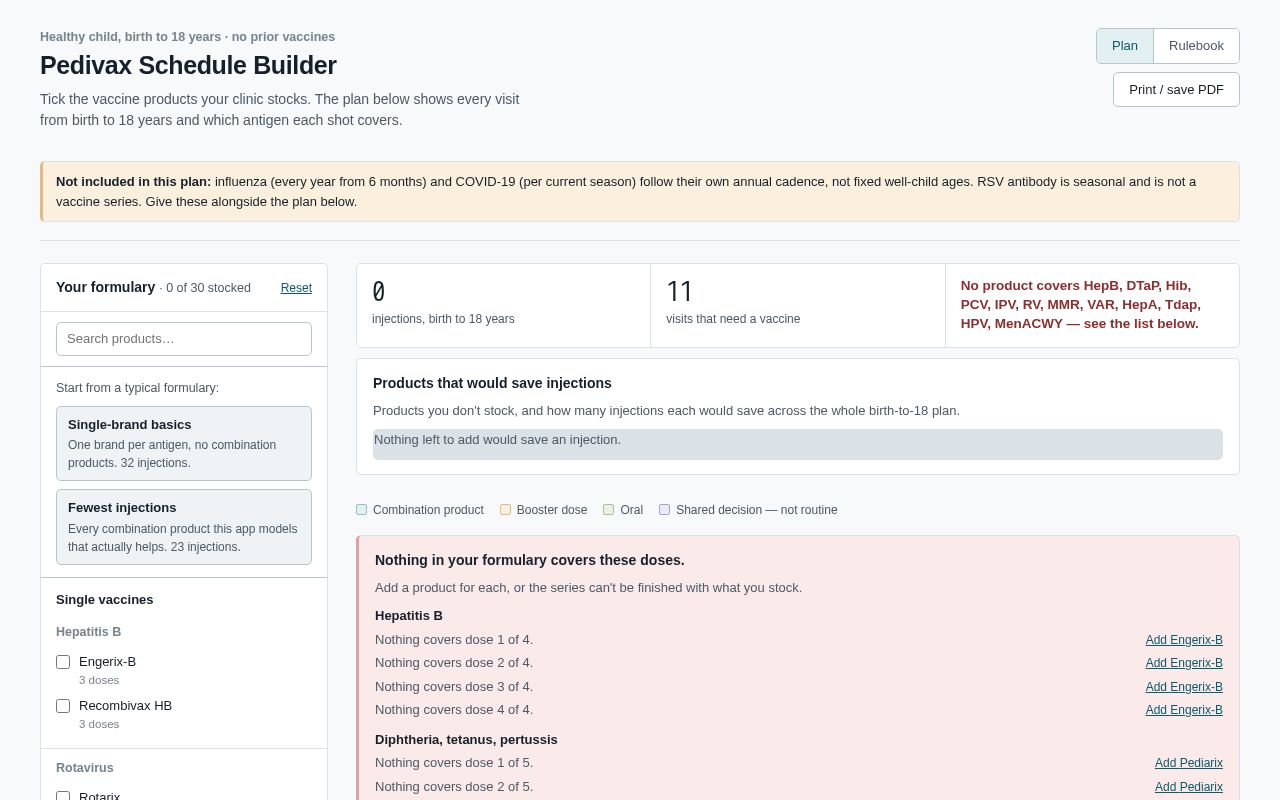Tick the Engerix-B checkbox
This screenshot has height=800, width=1280.
click(63, 662)
